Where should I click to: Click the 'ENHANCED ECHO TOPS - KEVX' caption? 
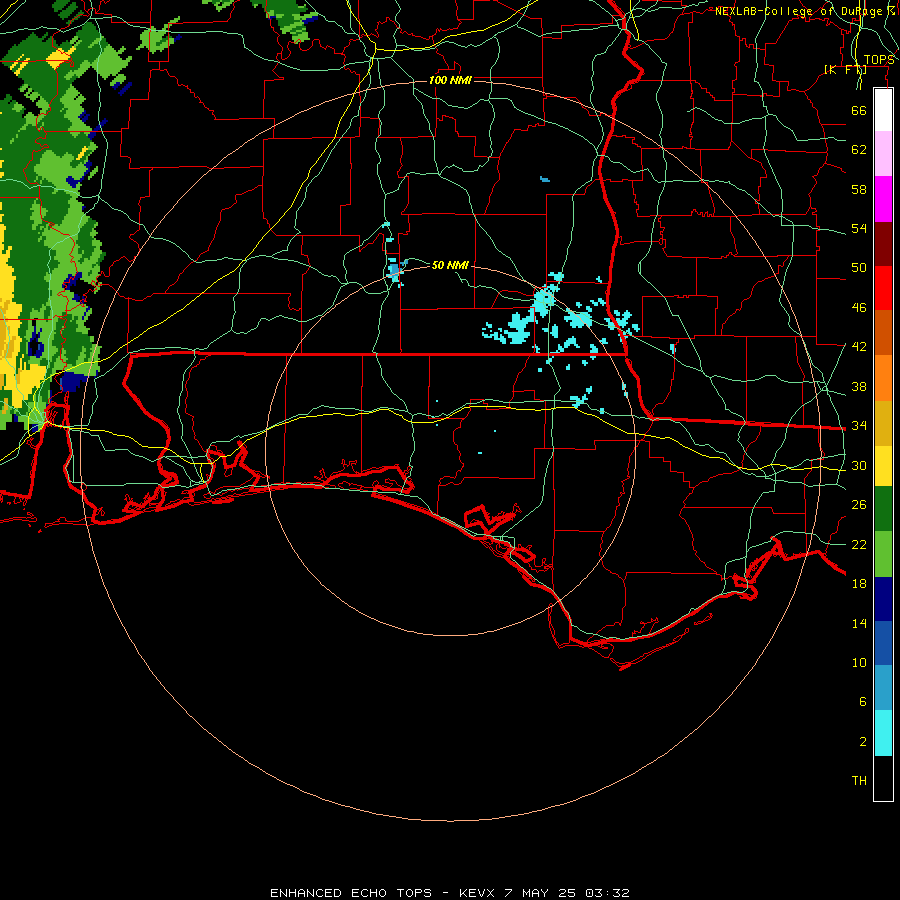pyautogui.click(x=382, y=893)
